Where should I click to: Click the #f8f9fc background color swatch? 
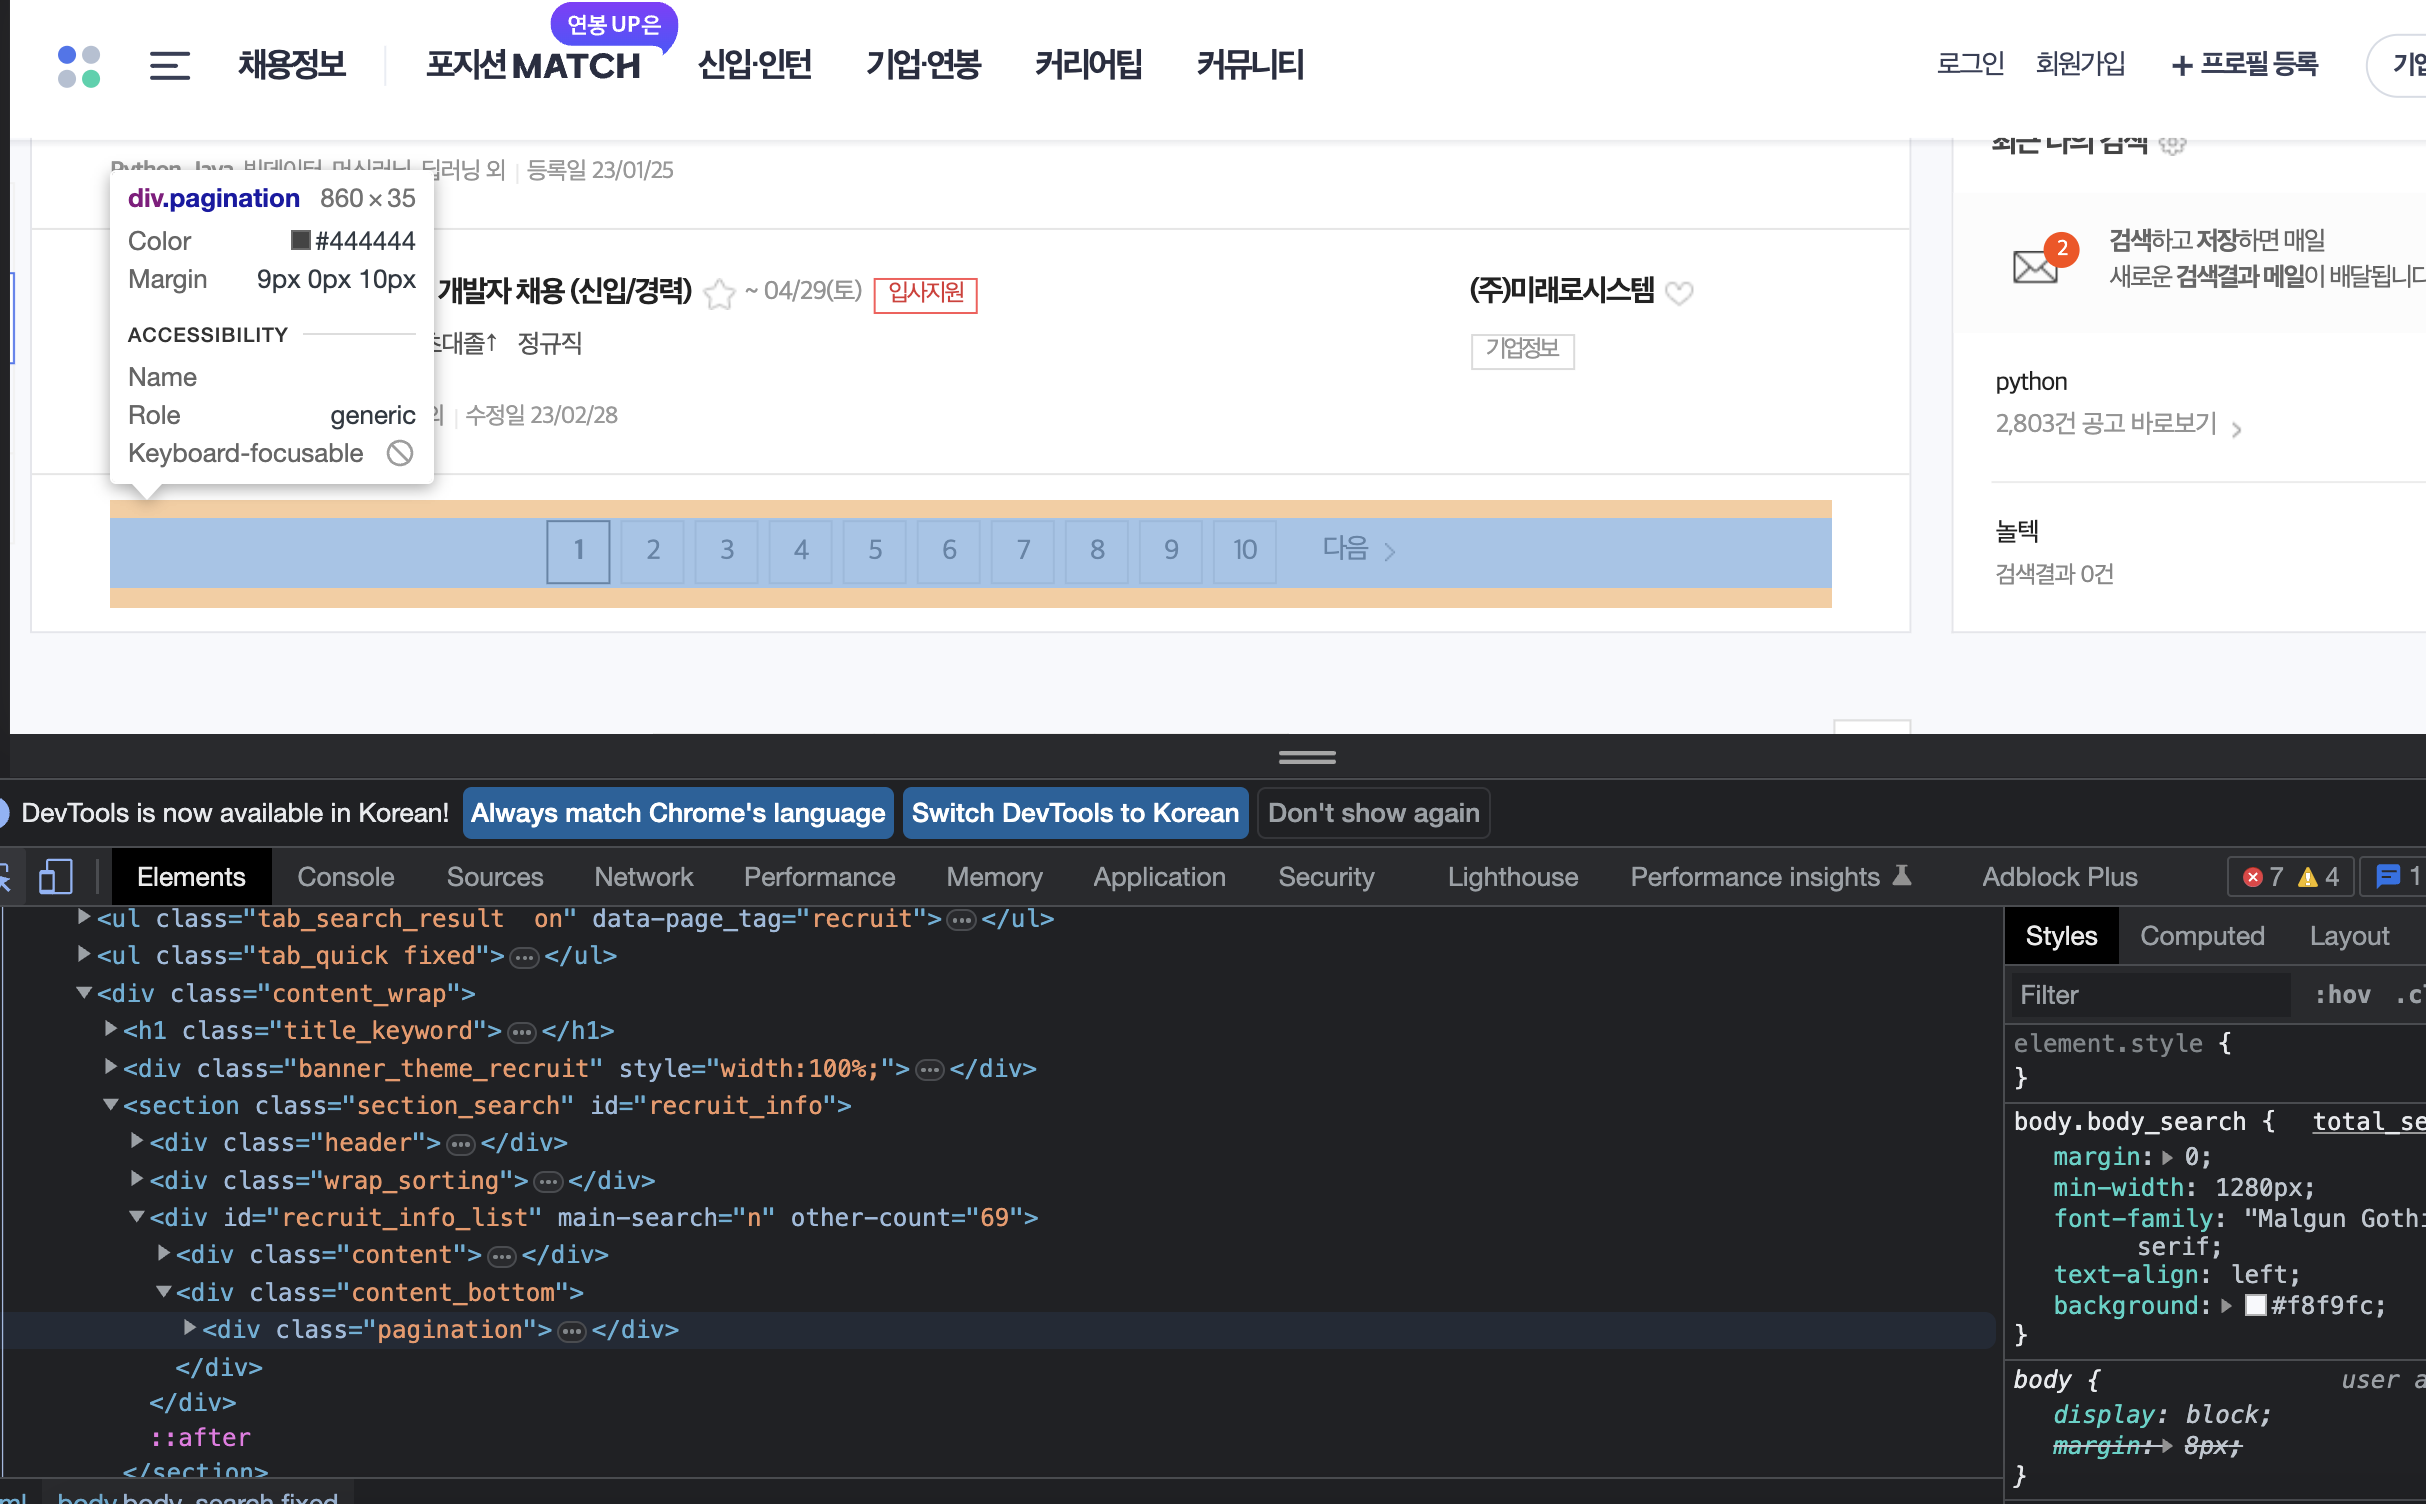click(2255, 1305)
